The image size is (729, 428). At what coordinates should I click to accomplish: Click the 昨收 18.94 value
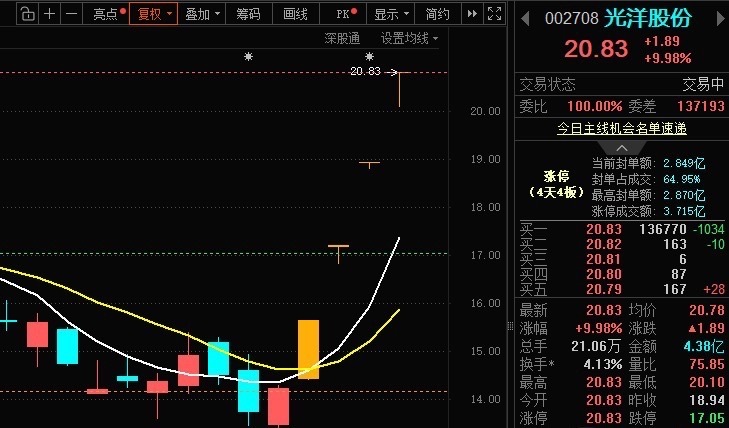[x=707, y=400]
